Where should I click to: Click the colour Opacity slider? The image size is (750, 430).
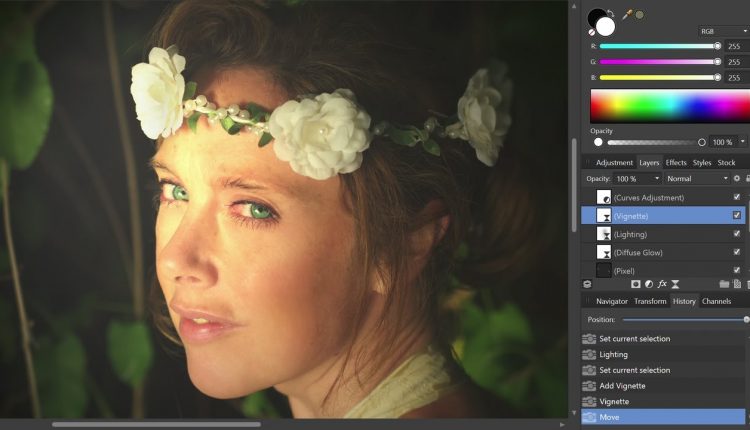click(x=655, y=142)
